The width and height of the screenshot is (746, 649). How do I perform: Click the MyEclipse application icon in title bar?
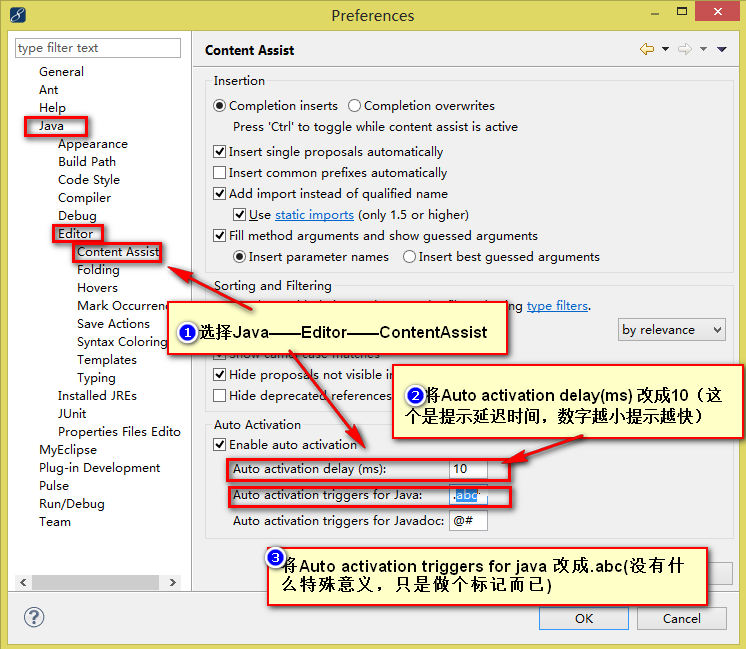point(18,15)
